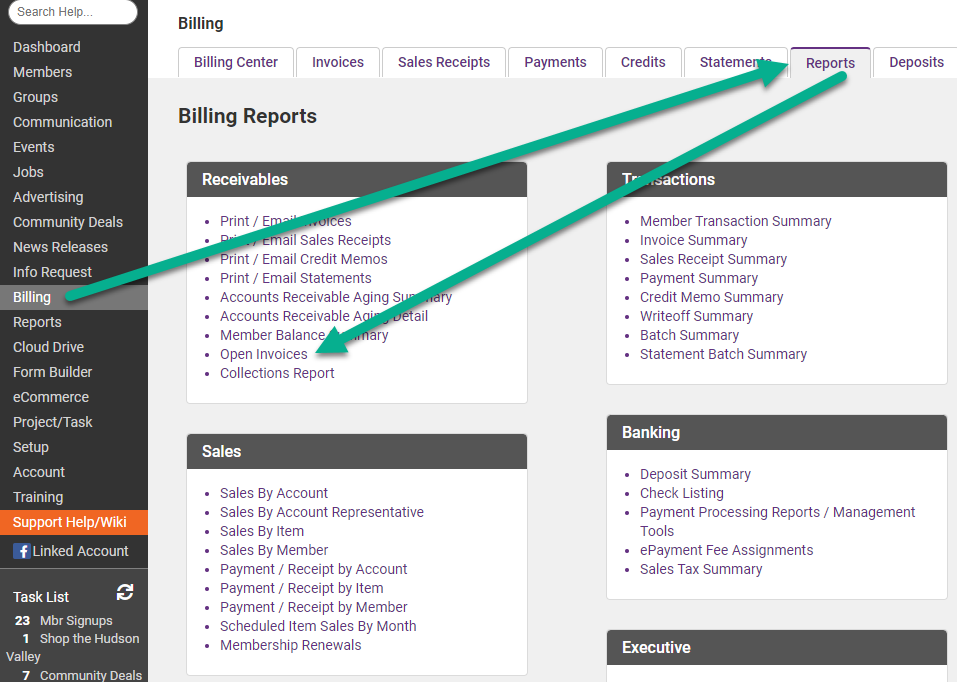
Task: Click the Deposit Summary link
Action: (x=695, y=474)
